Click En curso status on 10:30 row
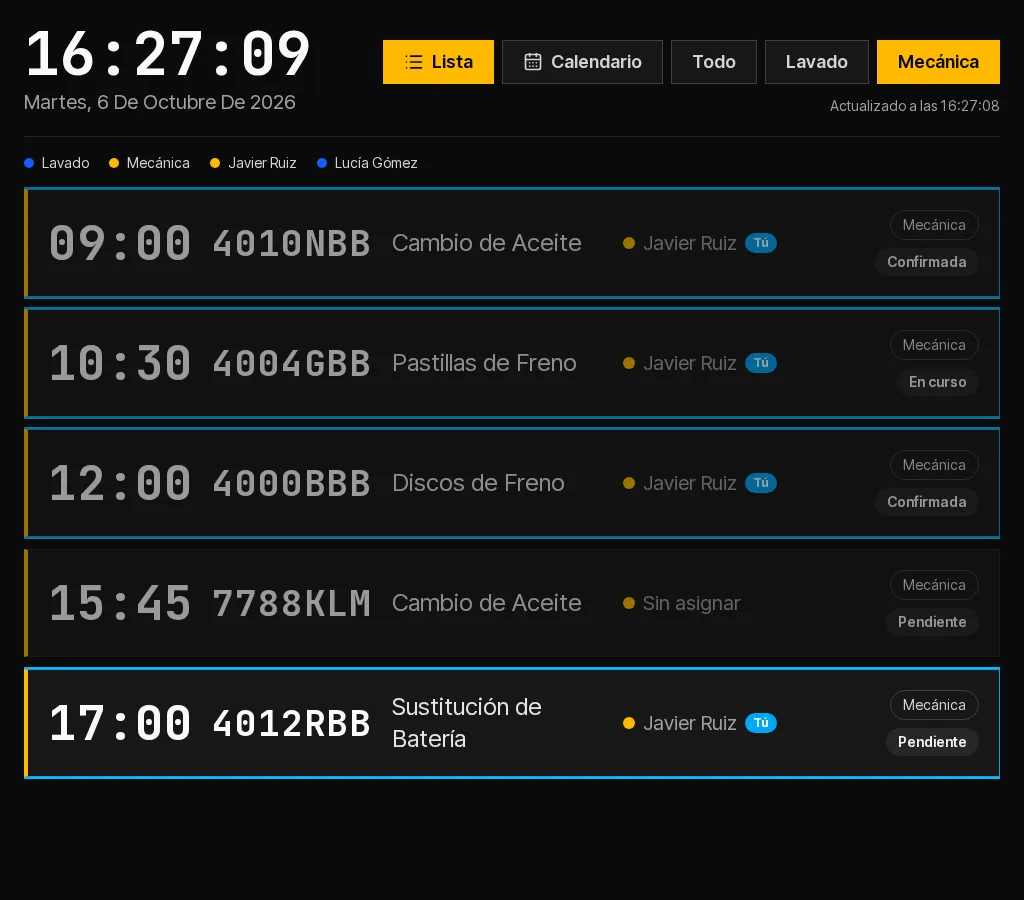 coord(937,382)
